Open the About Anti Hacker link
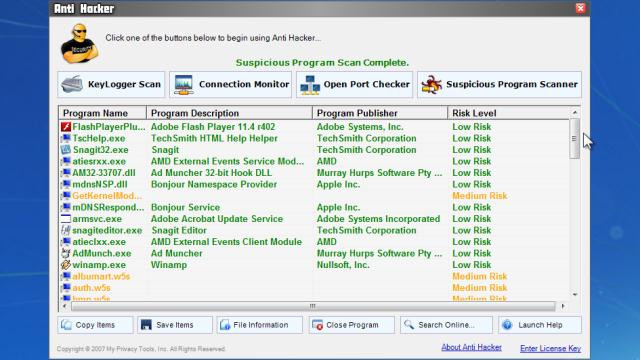 coord(471,347)
